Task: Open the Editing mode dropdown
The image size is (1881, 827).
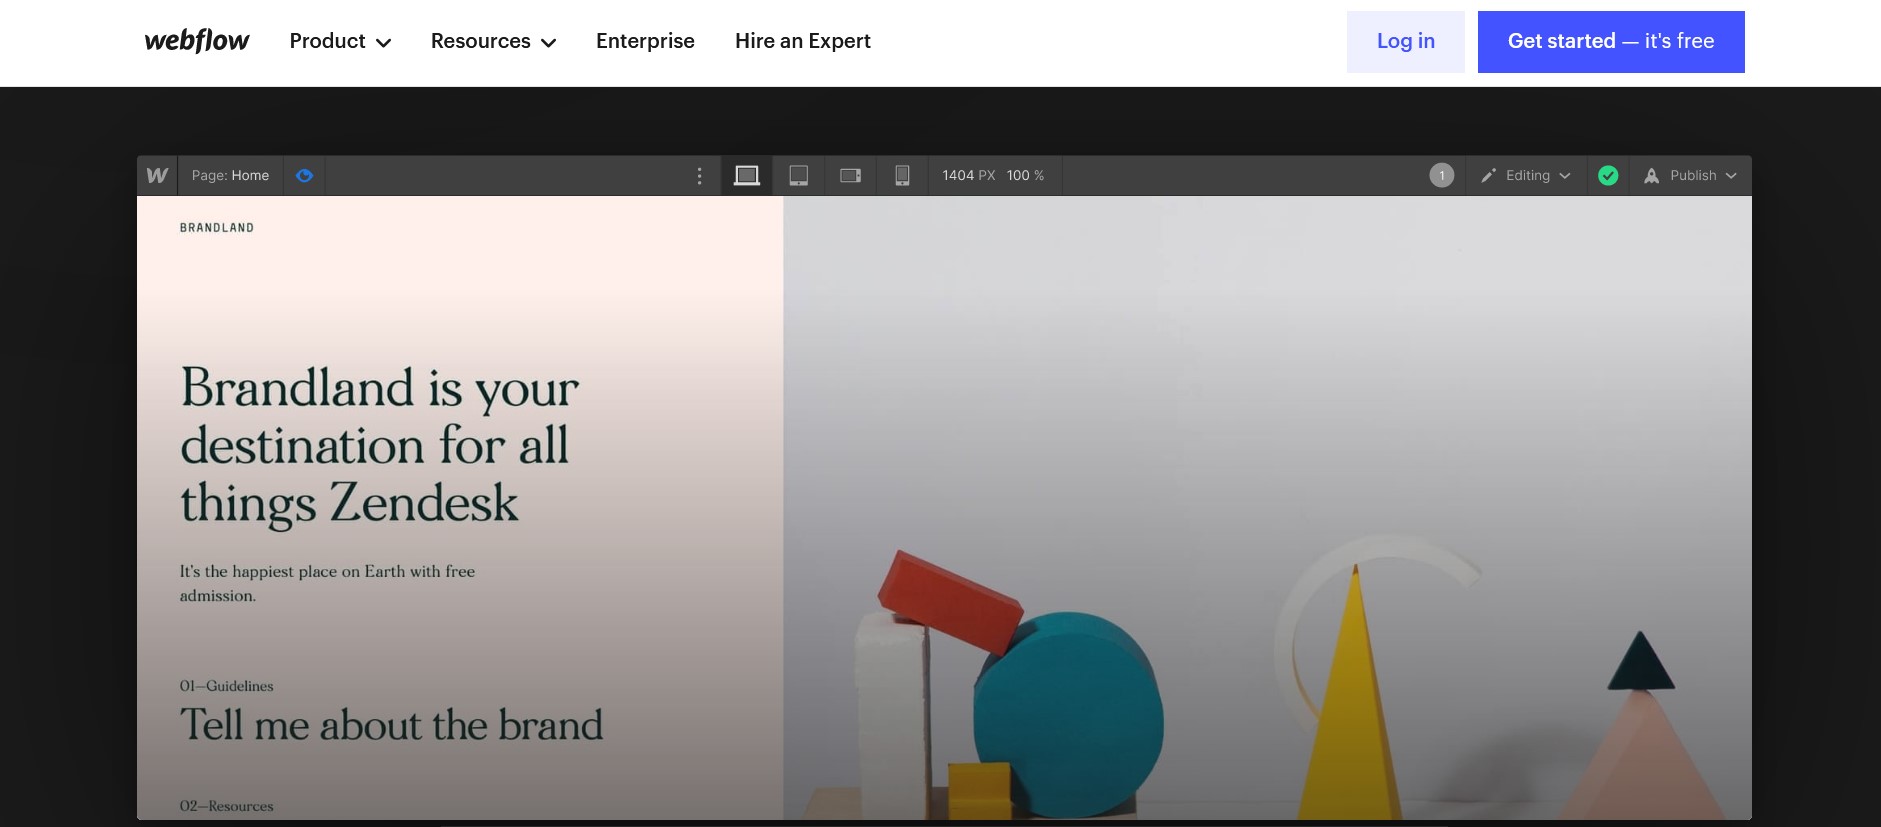Action: [x=1526, y=176]
